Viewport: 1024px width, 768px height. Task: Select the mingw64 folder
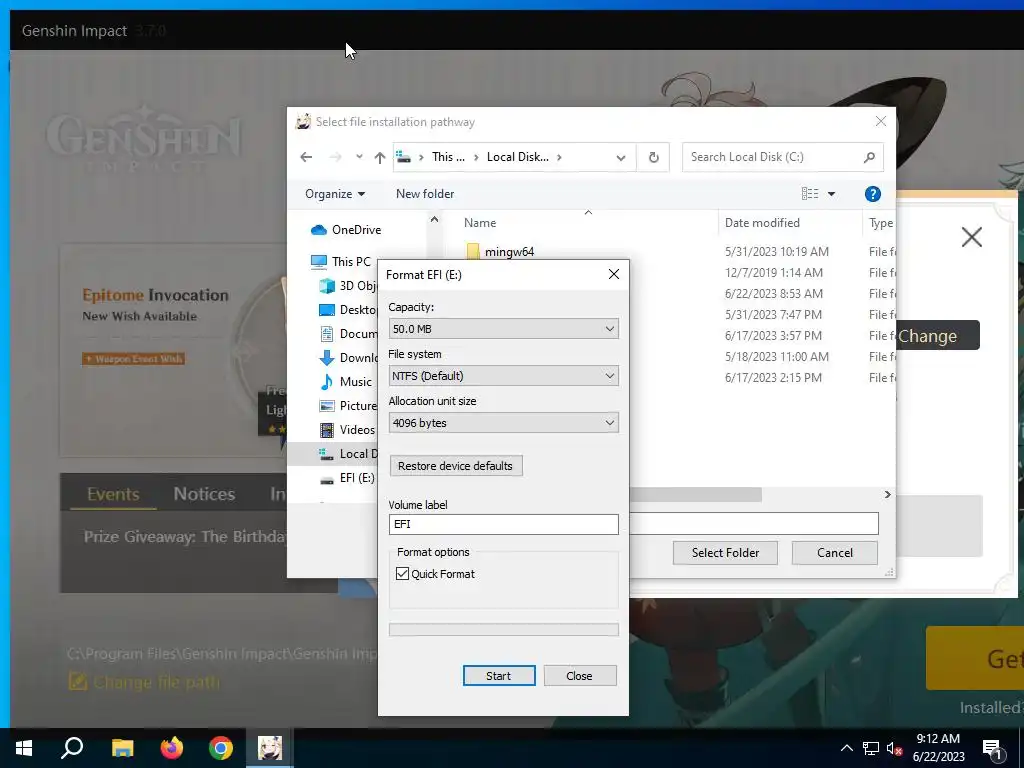pos(501,251)
